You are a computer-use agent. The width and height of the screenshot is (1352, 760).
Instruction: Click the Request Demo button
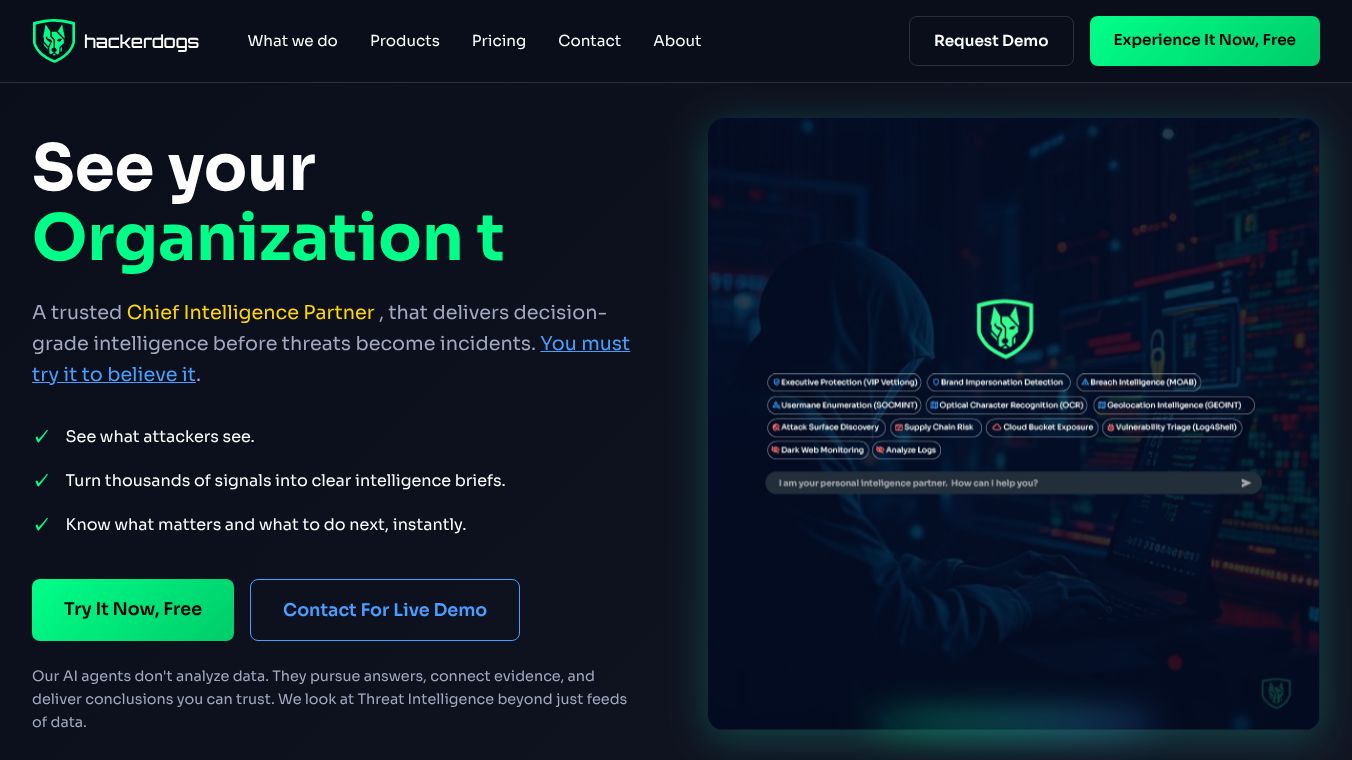991,41
